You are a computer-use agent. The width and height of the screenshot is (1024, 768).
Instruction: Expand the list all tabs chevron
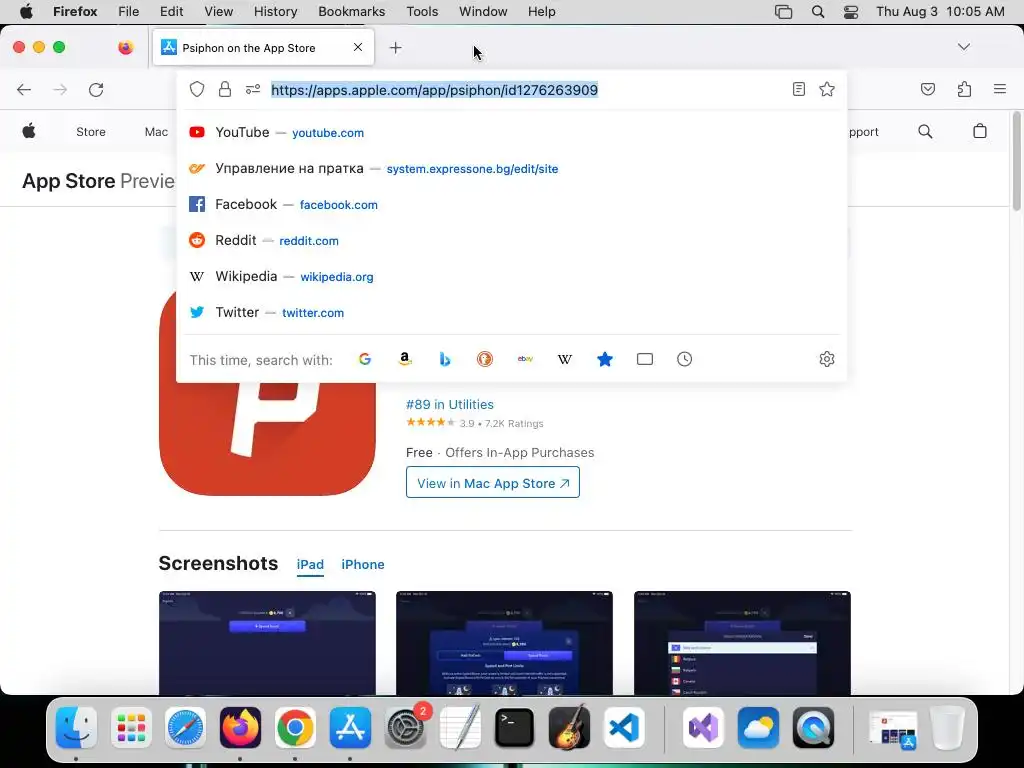point(963,47)
